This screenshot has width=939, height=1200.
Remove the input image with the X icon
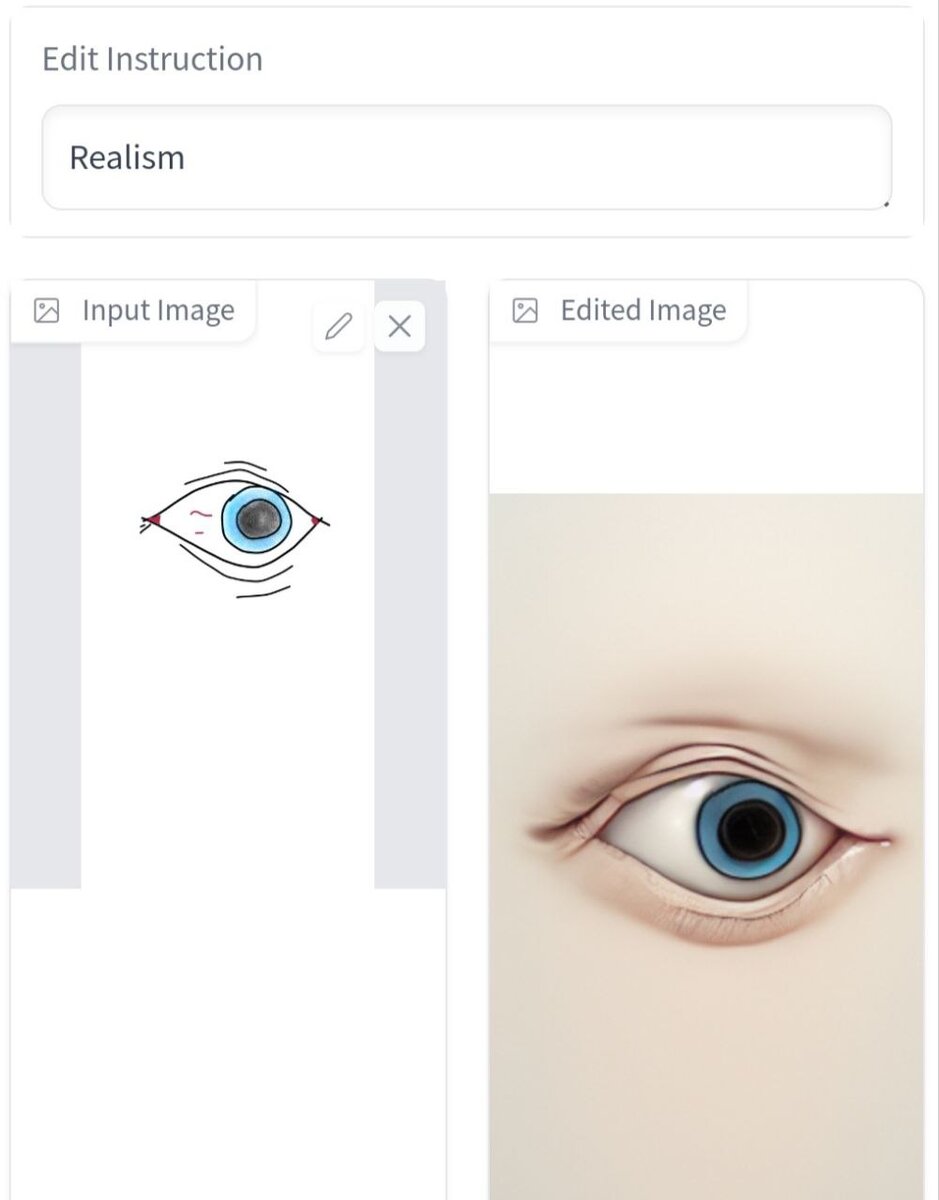399,326
